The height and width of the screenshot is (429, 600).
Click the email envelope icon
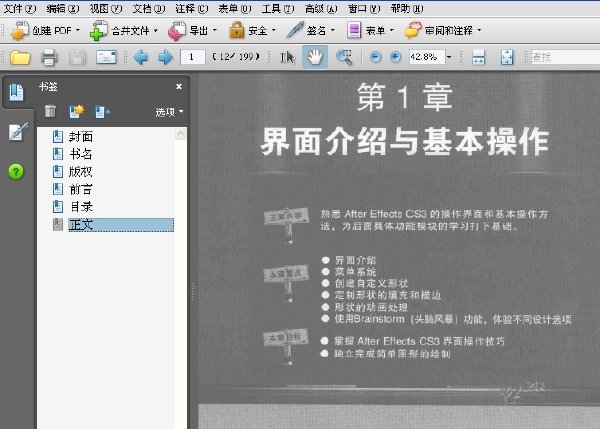coord(106,57)
